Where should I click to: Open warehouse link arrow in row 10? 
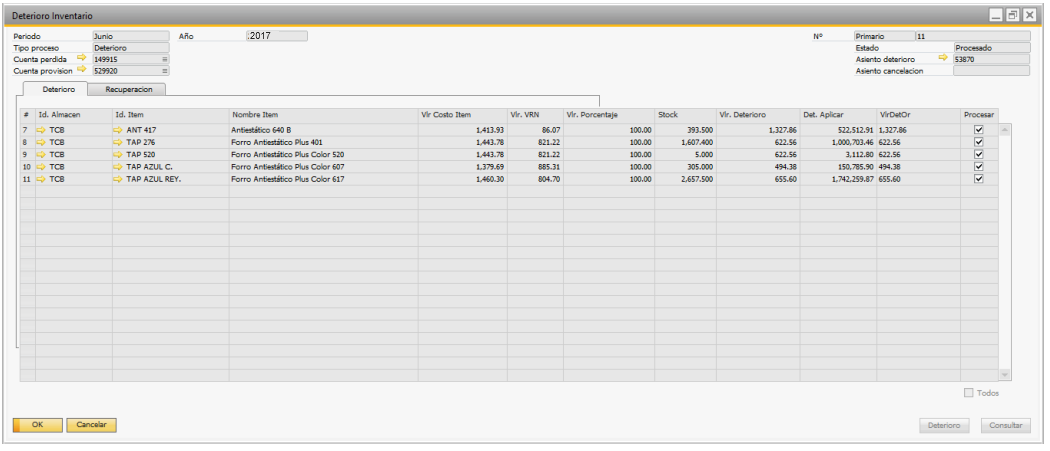(x=41, y=167)
